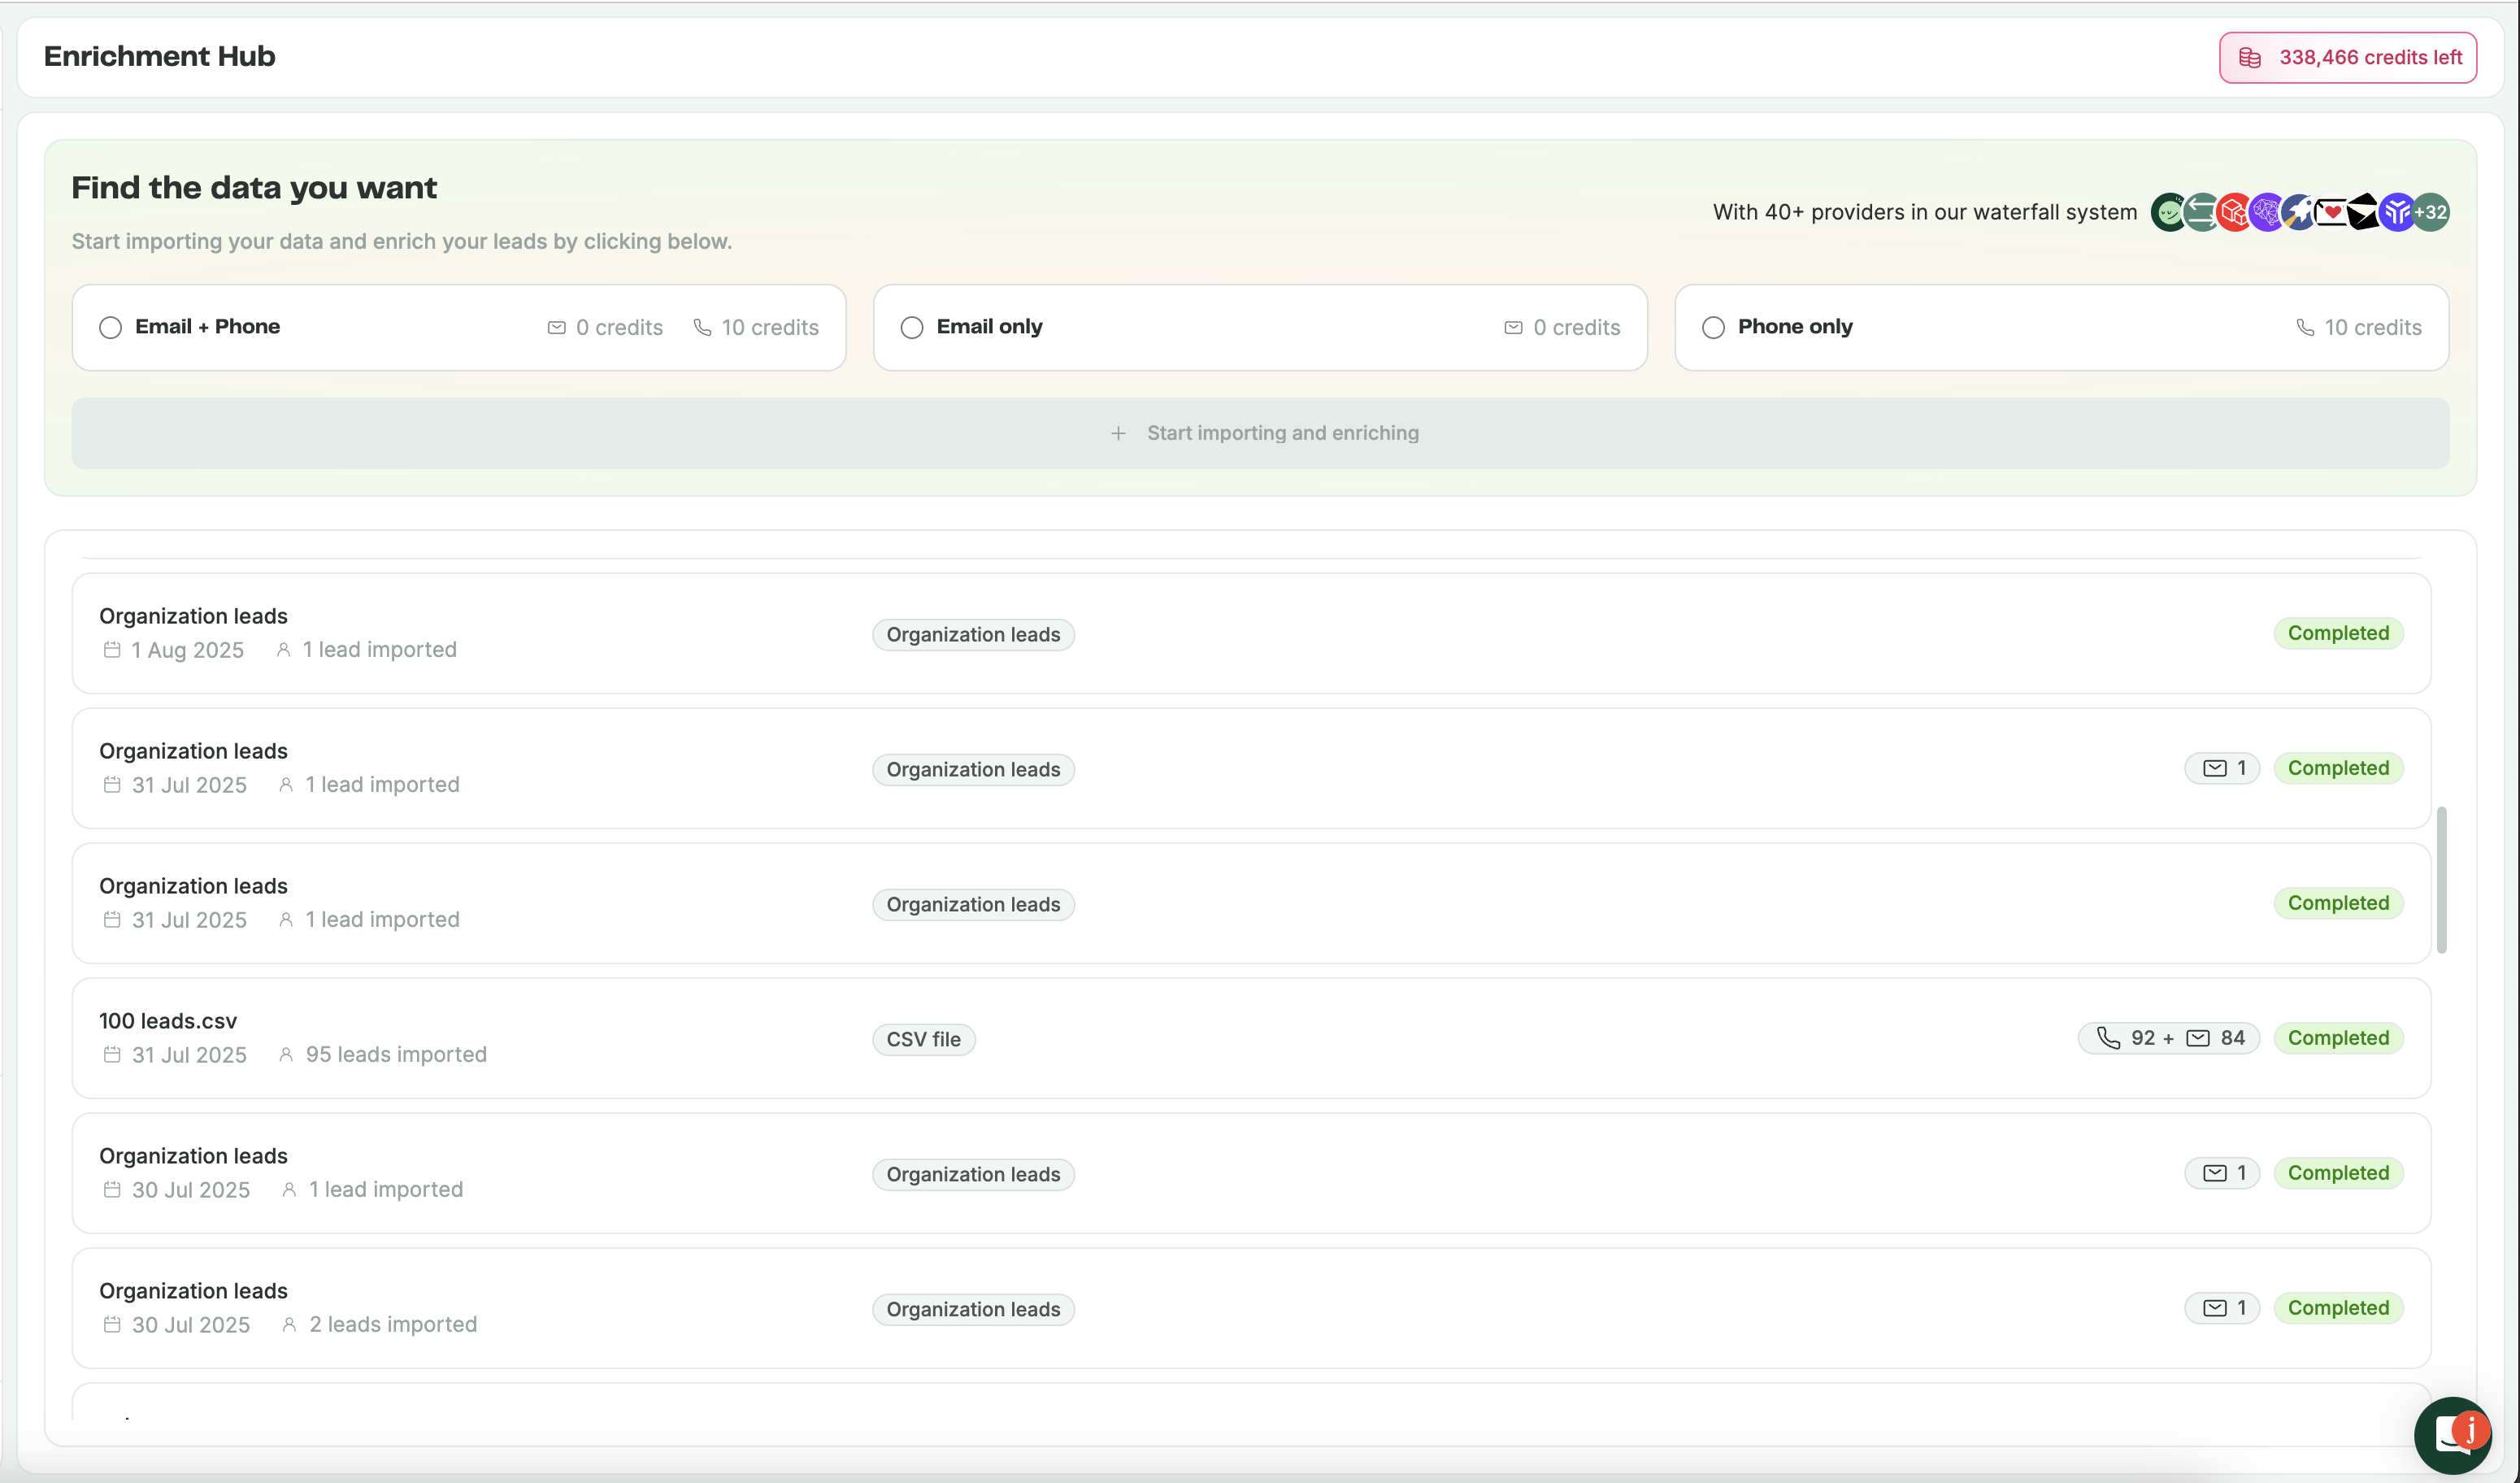Click the 338,466 credits left button
Viewport: 2520px width, 1483px height.
point(2347,58)
